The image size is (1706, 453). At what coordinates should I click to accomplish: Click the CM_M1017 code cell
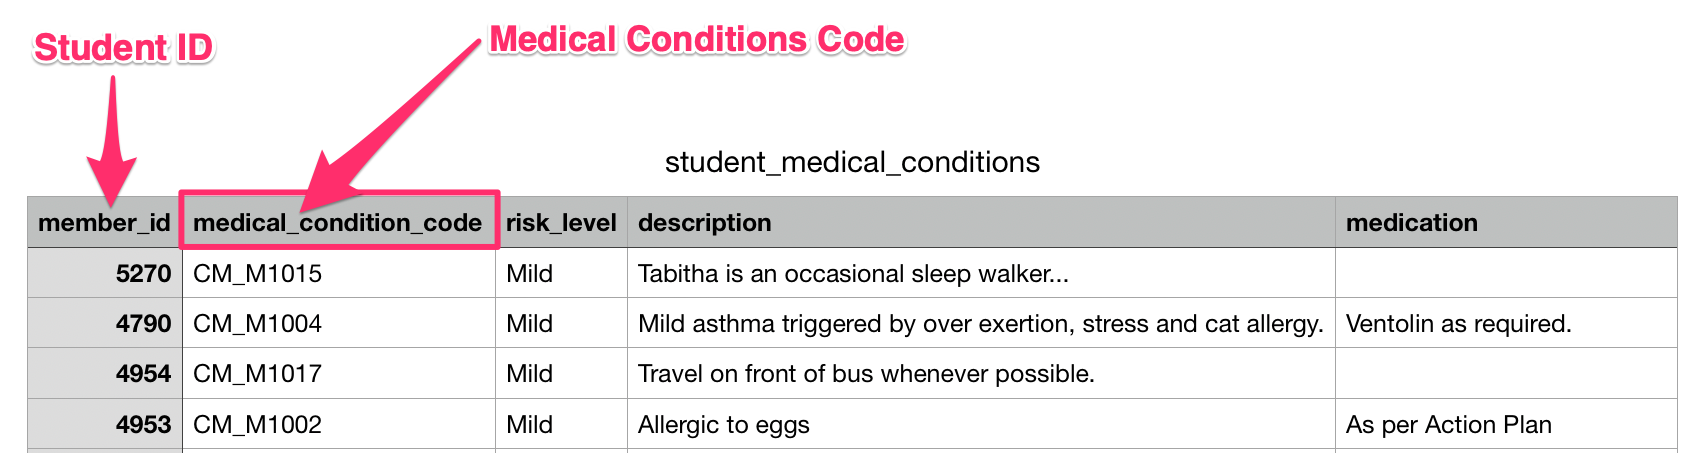(x=339, y=373)
